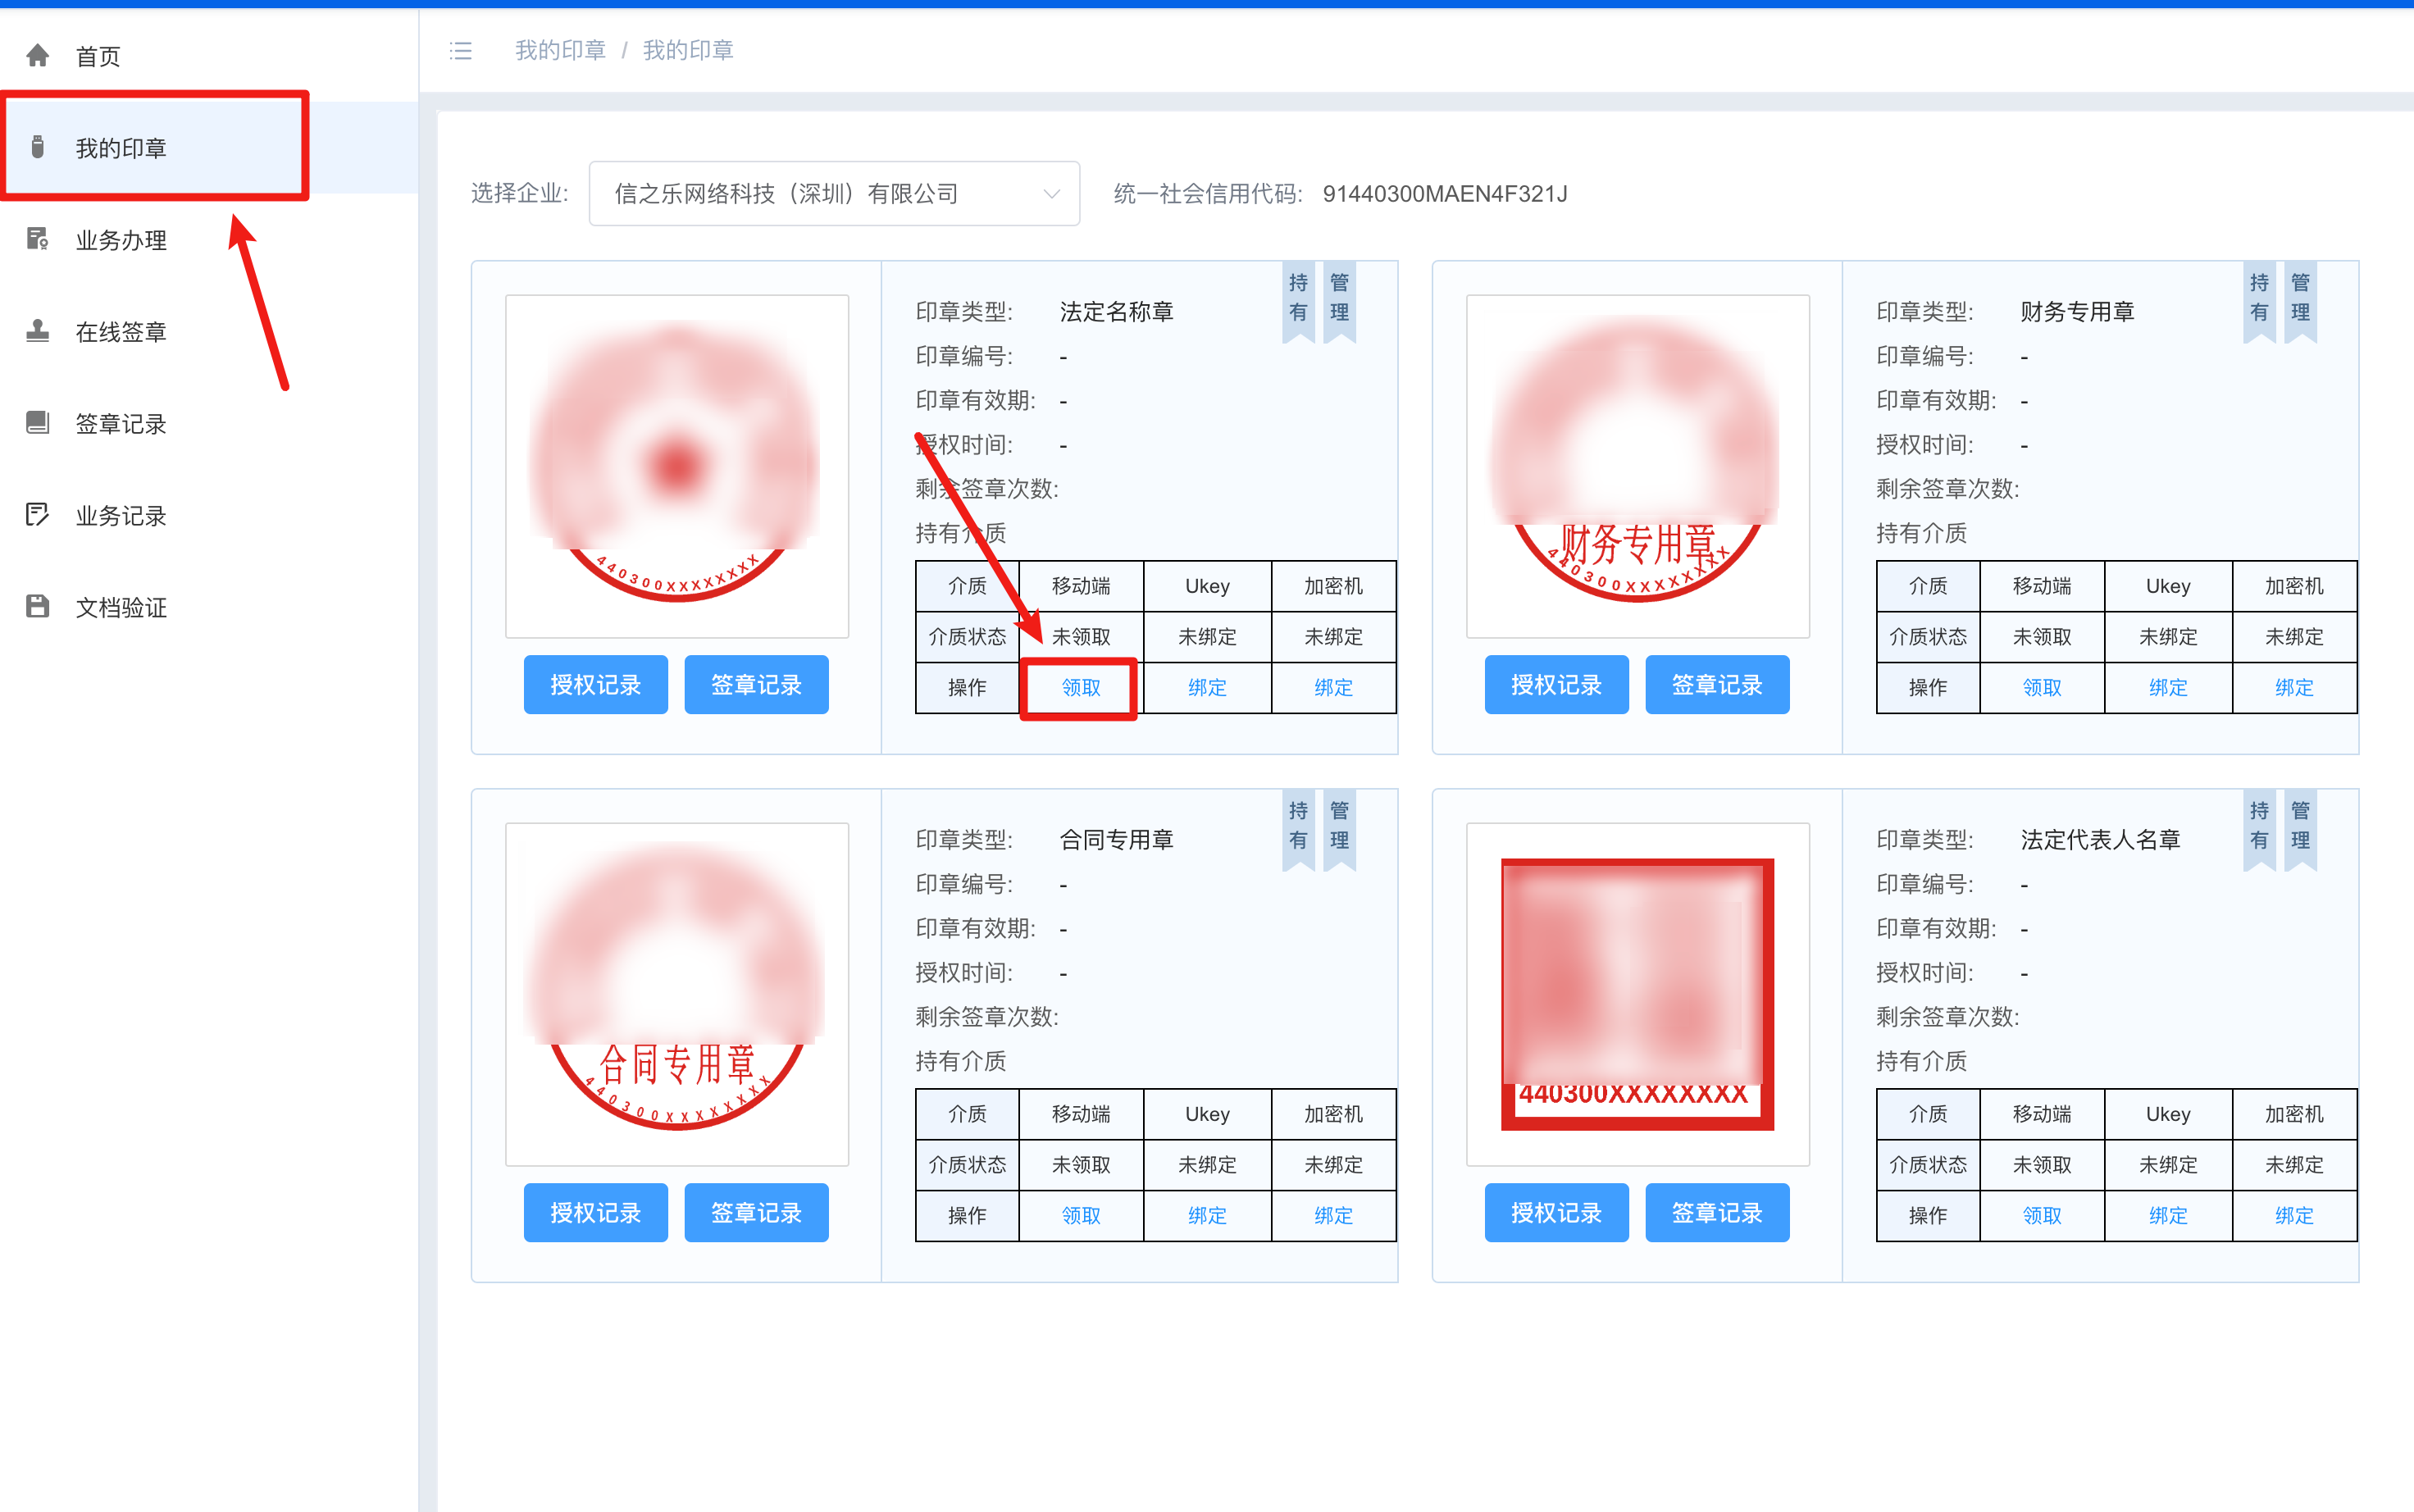Click the 财务专用章 seal image
The height and width of the screenshot is (1512, 2414).
(x=1637, y=466)
